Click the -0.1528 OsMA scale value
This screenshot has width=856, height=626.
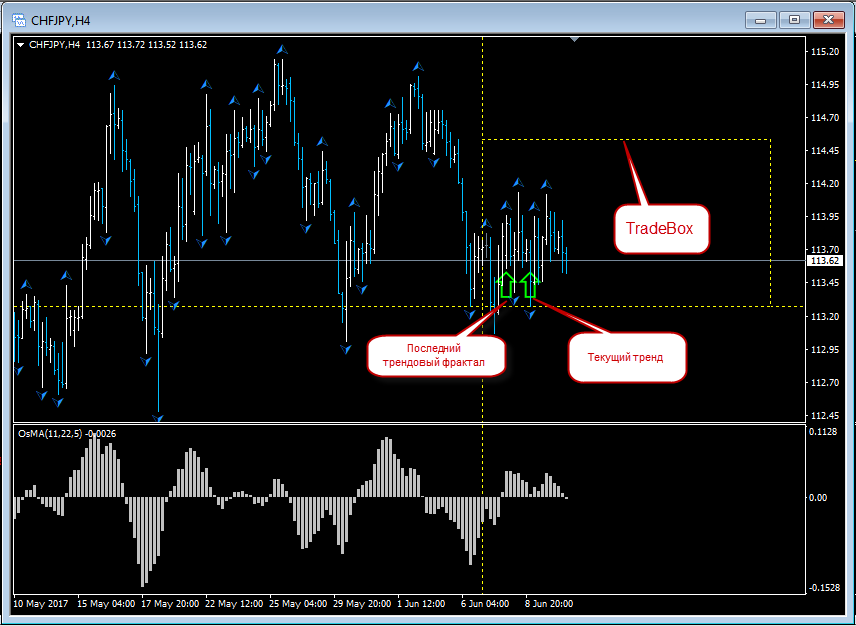825,588
